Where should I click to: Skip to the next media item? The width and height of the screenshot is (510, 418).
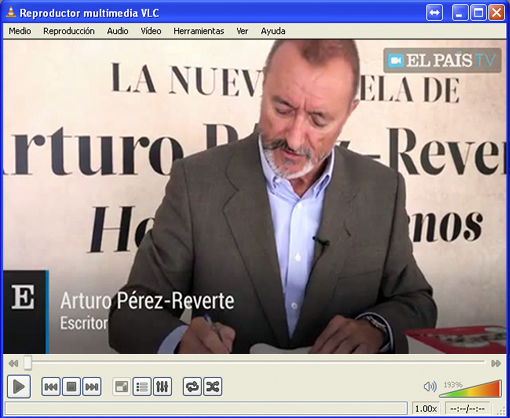coord(92,387)
